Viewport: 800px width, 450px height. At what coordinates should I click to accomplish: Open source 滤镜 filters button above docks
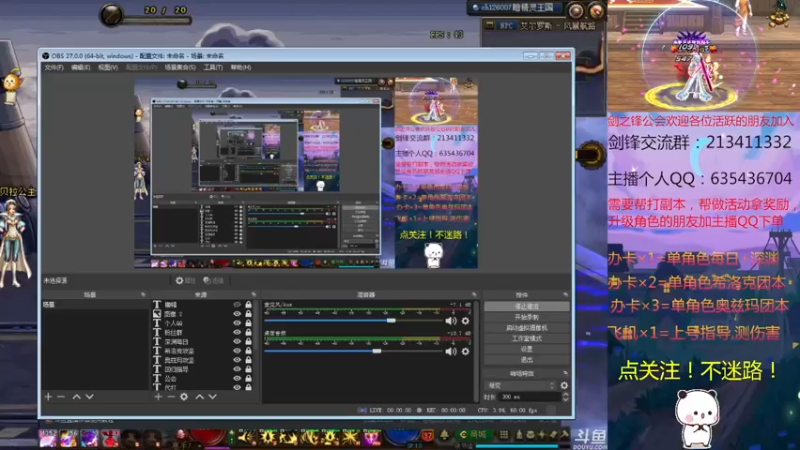(214, 281)
